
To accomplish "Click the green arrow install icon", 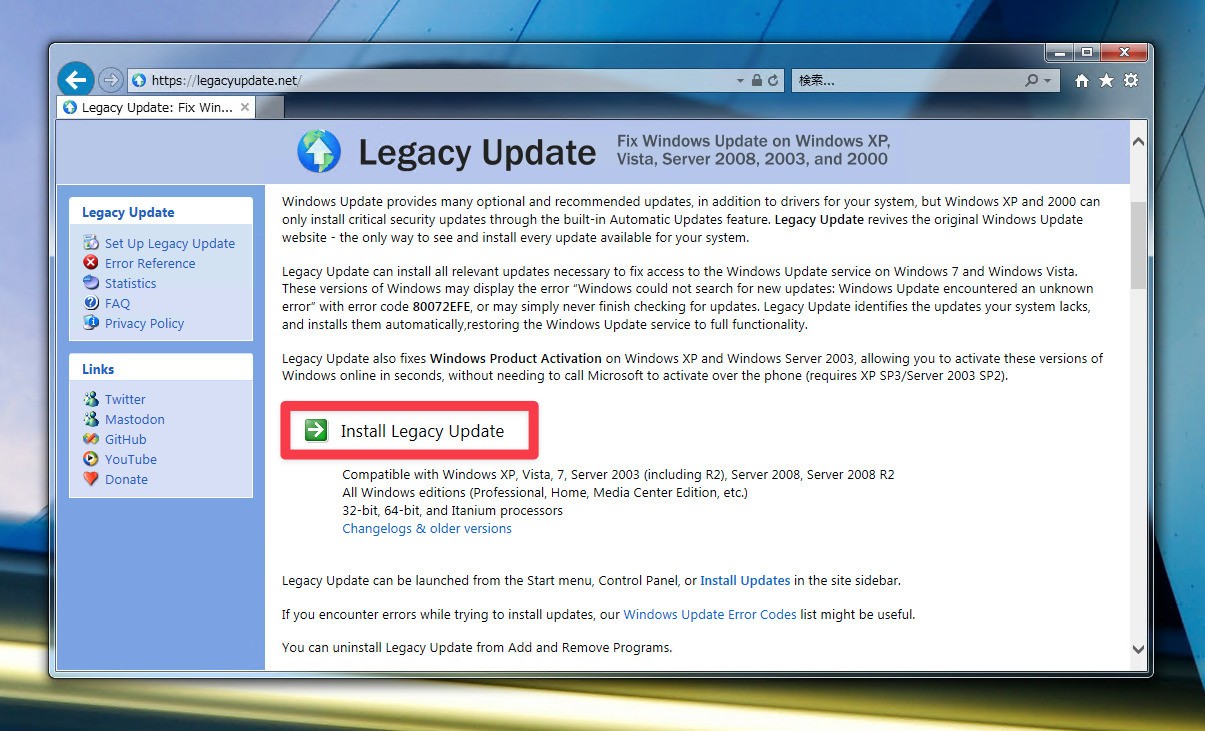I will [316, 430].
